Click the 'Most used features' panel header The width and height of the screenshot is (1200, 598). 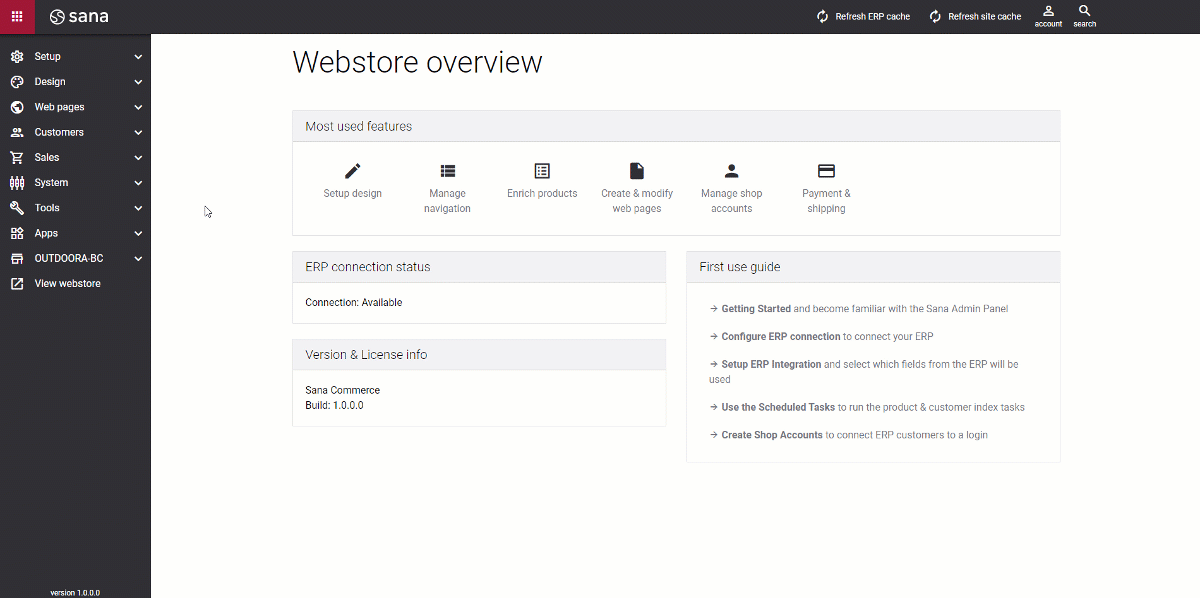(x=676, y=126)
